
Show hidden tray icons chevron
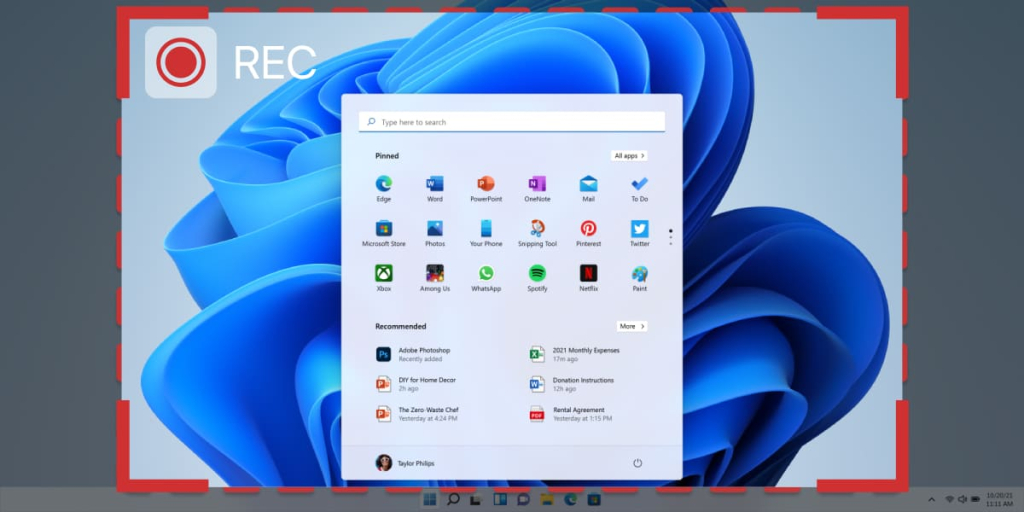point(931,499)
